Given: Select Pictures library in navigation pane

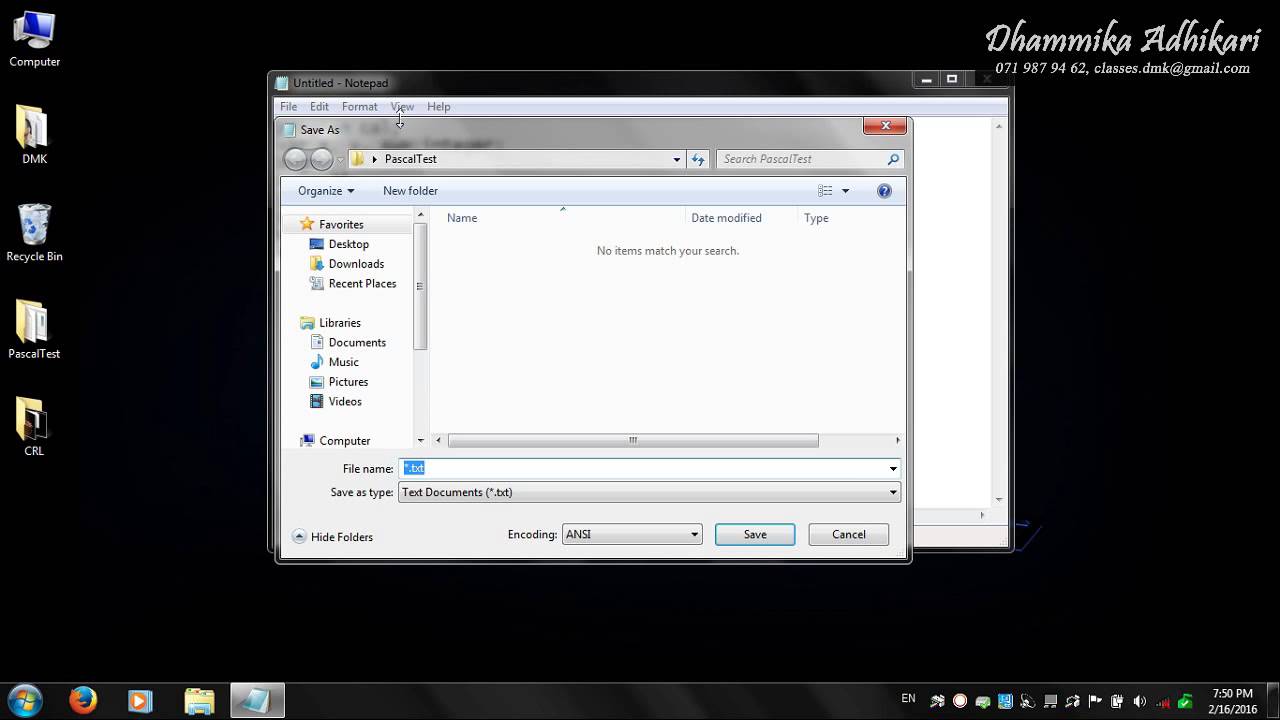Looking at the screenshot, I should tap(348, 382).
